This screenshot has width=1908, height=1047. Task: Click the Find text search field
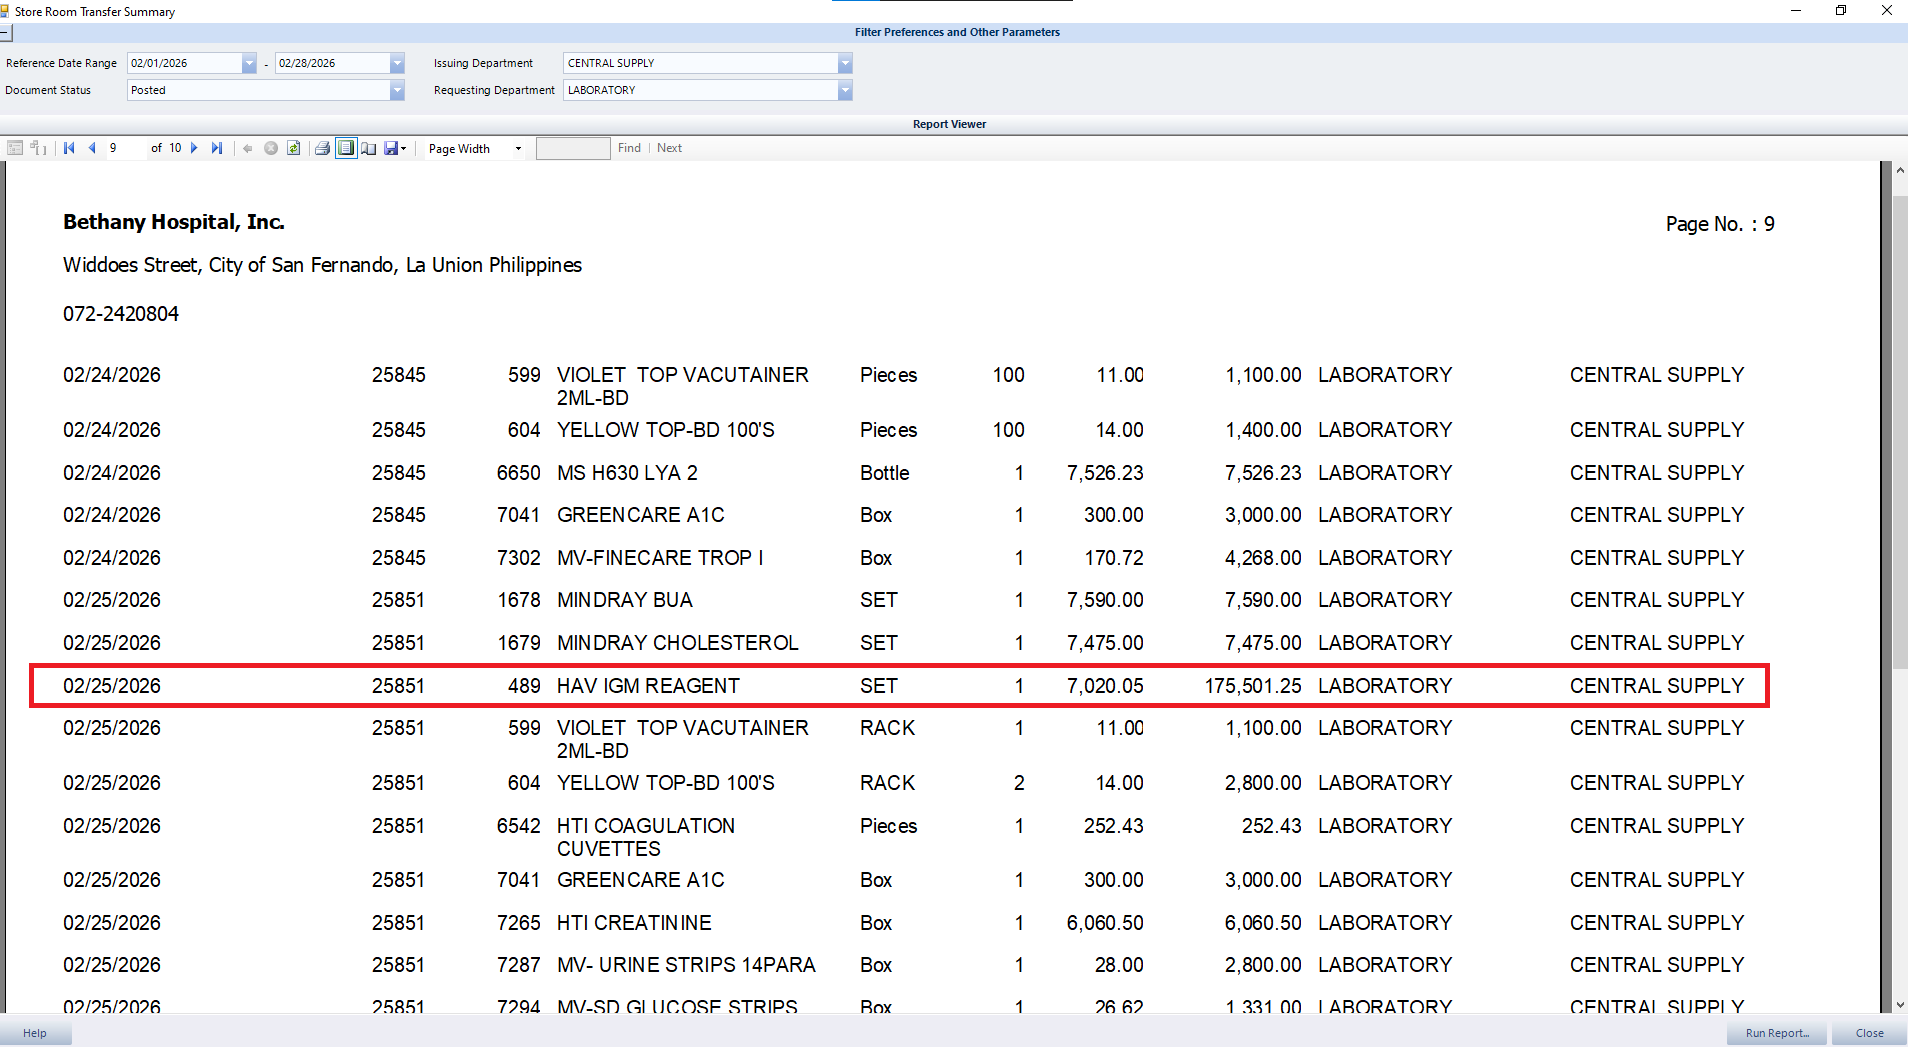(572, 149)
